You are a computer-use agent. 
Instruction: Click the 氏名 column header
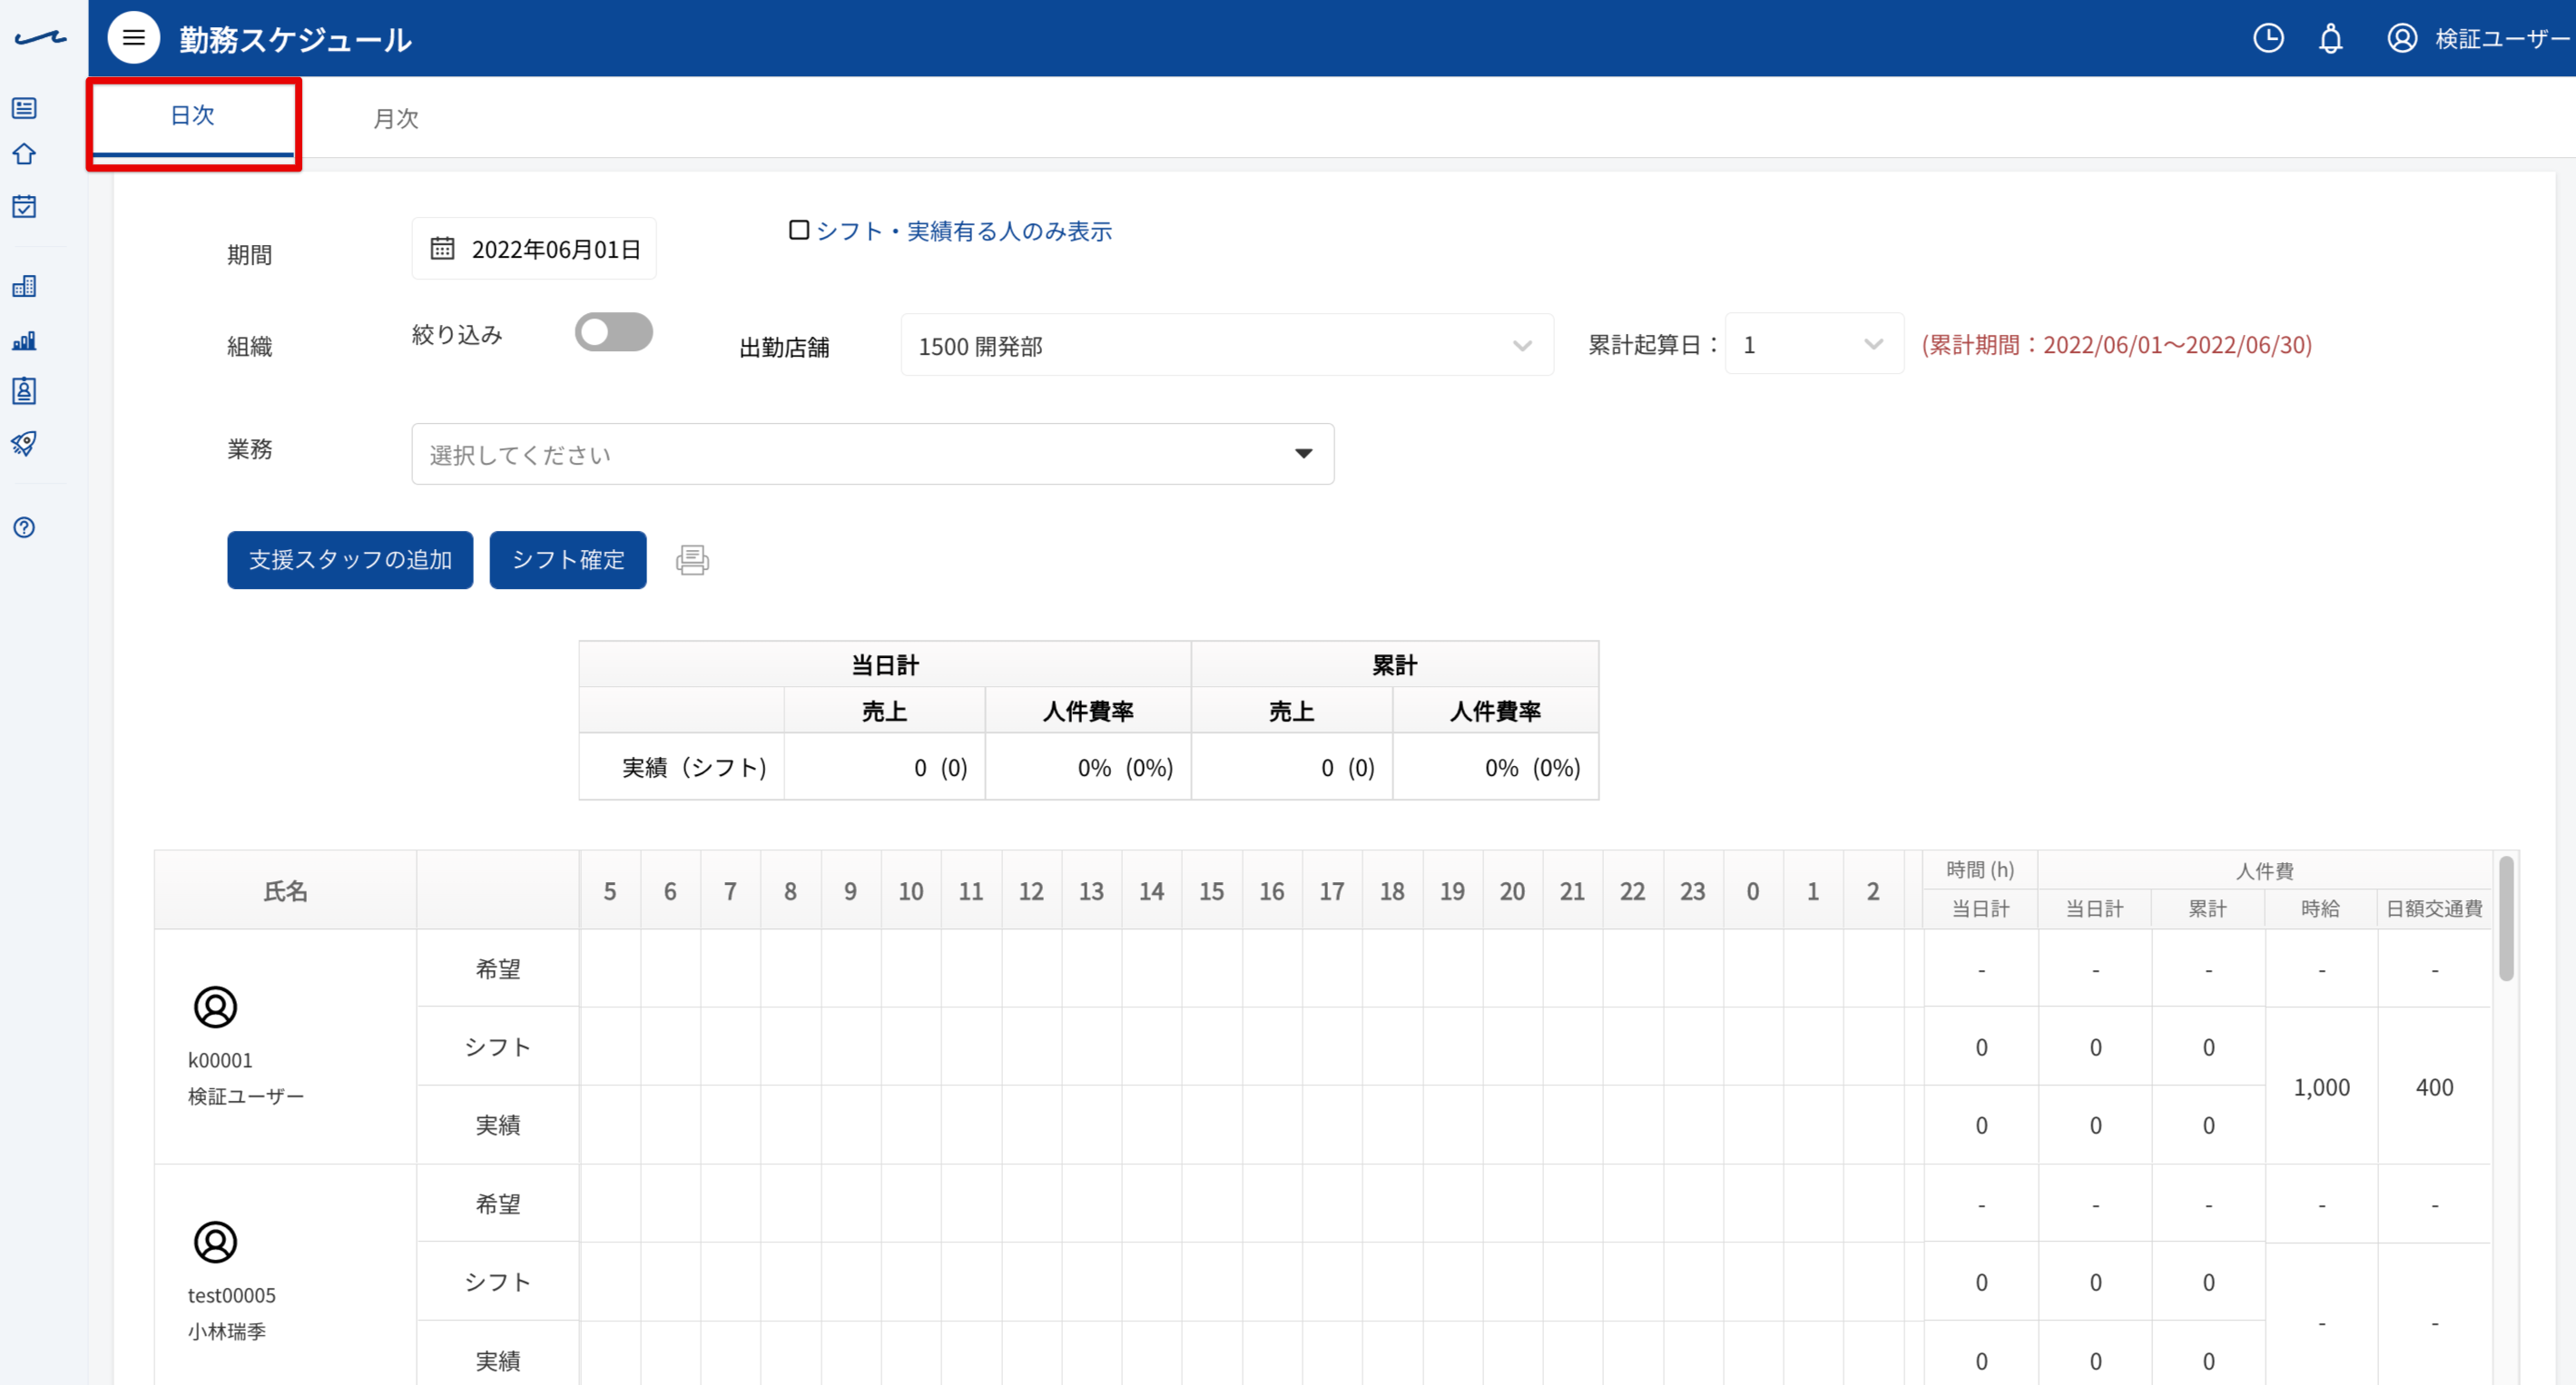285,891
